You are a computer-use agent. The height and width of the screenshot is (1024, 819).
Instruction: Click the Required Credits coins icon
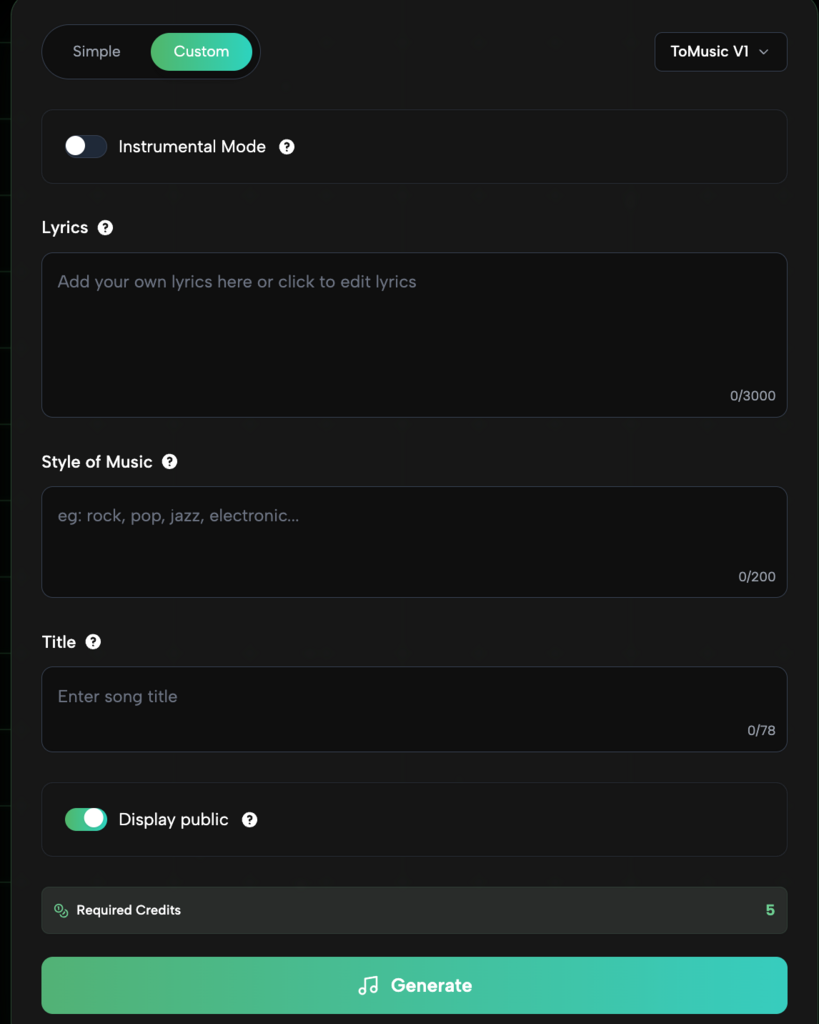(x=61, y=911)
